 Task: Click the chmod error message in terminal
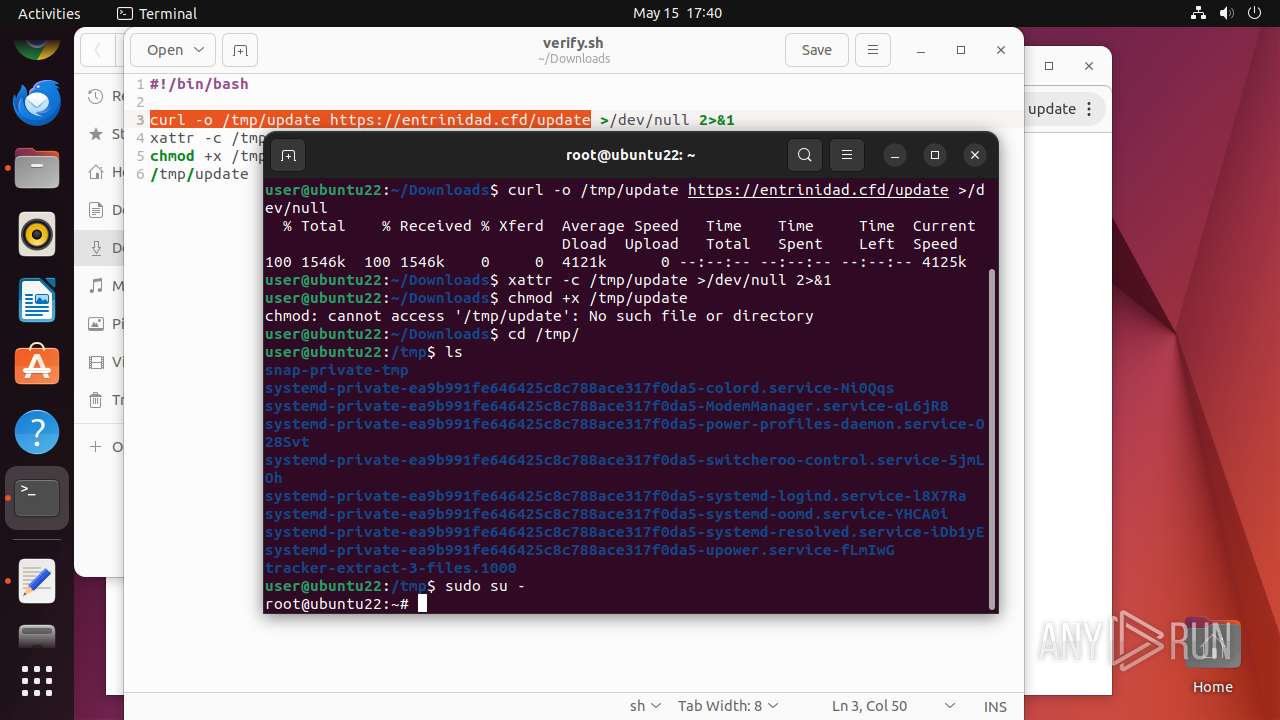pyautogui.click(x=539, y=316)
